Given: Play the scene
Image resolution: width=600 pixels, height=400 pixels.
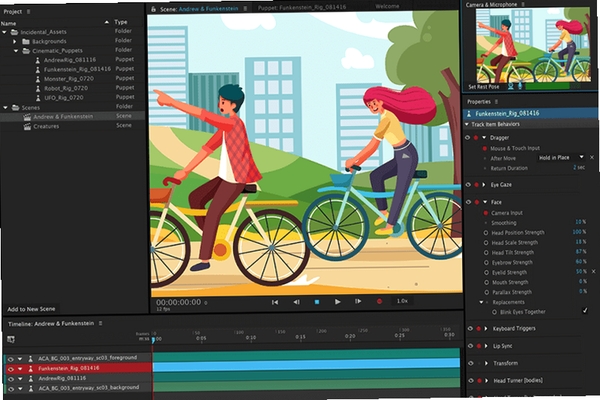Looking at the screenshot, I should 338,302.
